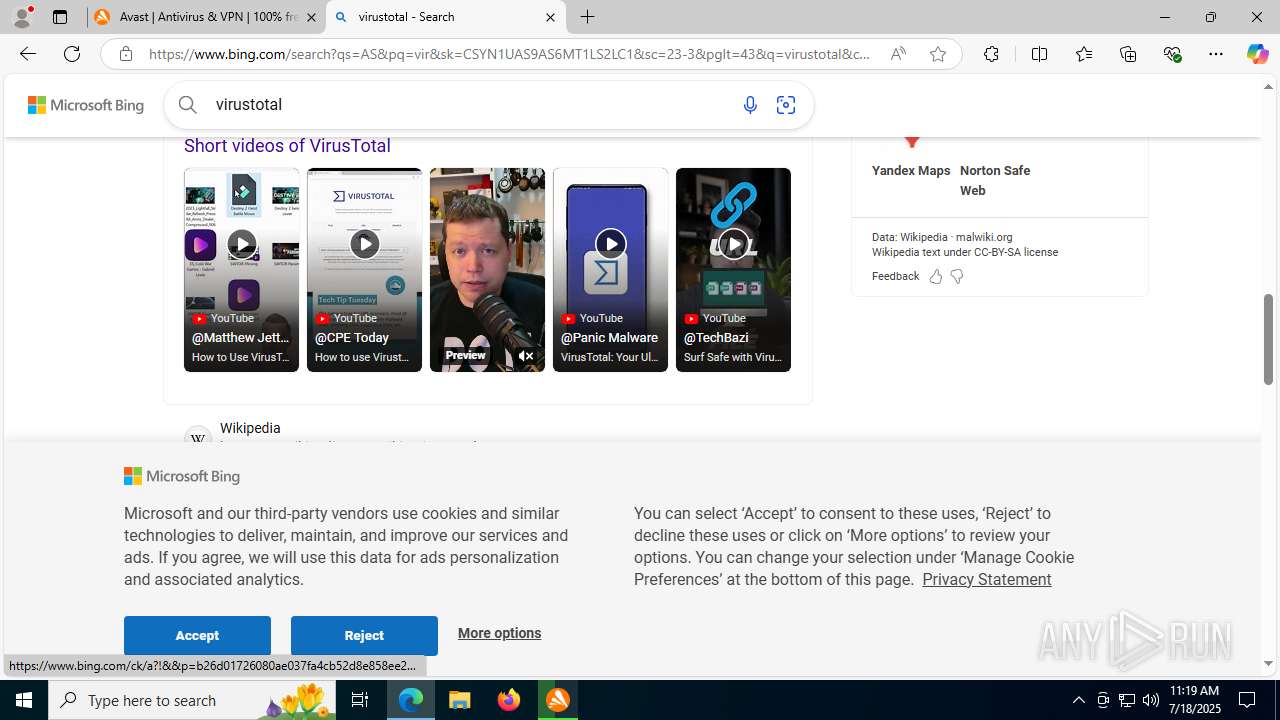This screenshot has height=720, width=1280.
Task: Add this page to favorites star
Action: pyautogui.click(x=938, y=54)
